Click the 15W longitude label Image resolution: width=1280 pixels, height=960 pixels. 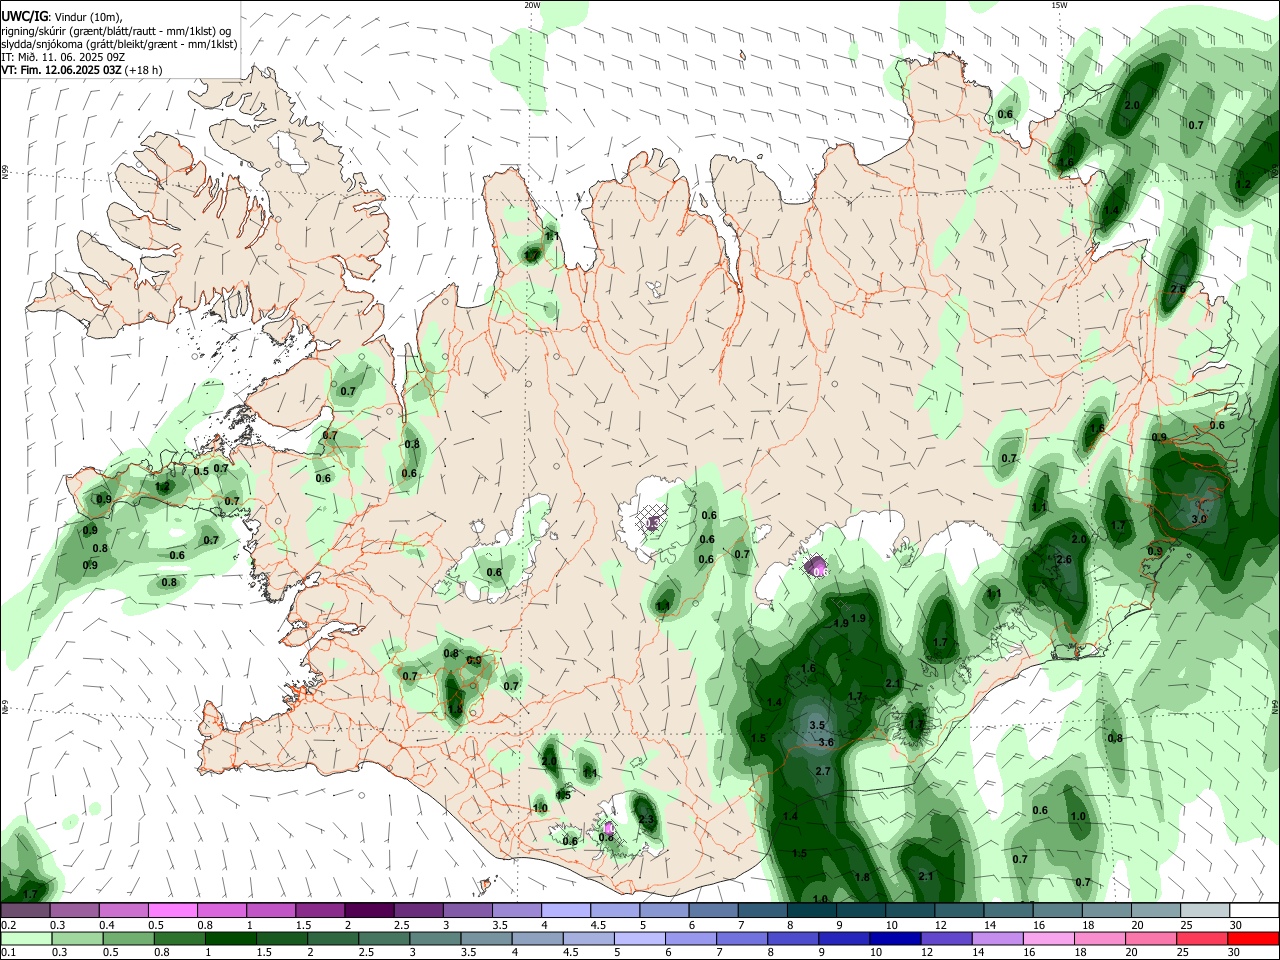1058,5
